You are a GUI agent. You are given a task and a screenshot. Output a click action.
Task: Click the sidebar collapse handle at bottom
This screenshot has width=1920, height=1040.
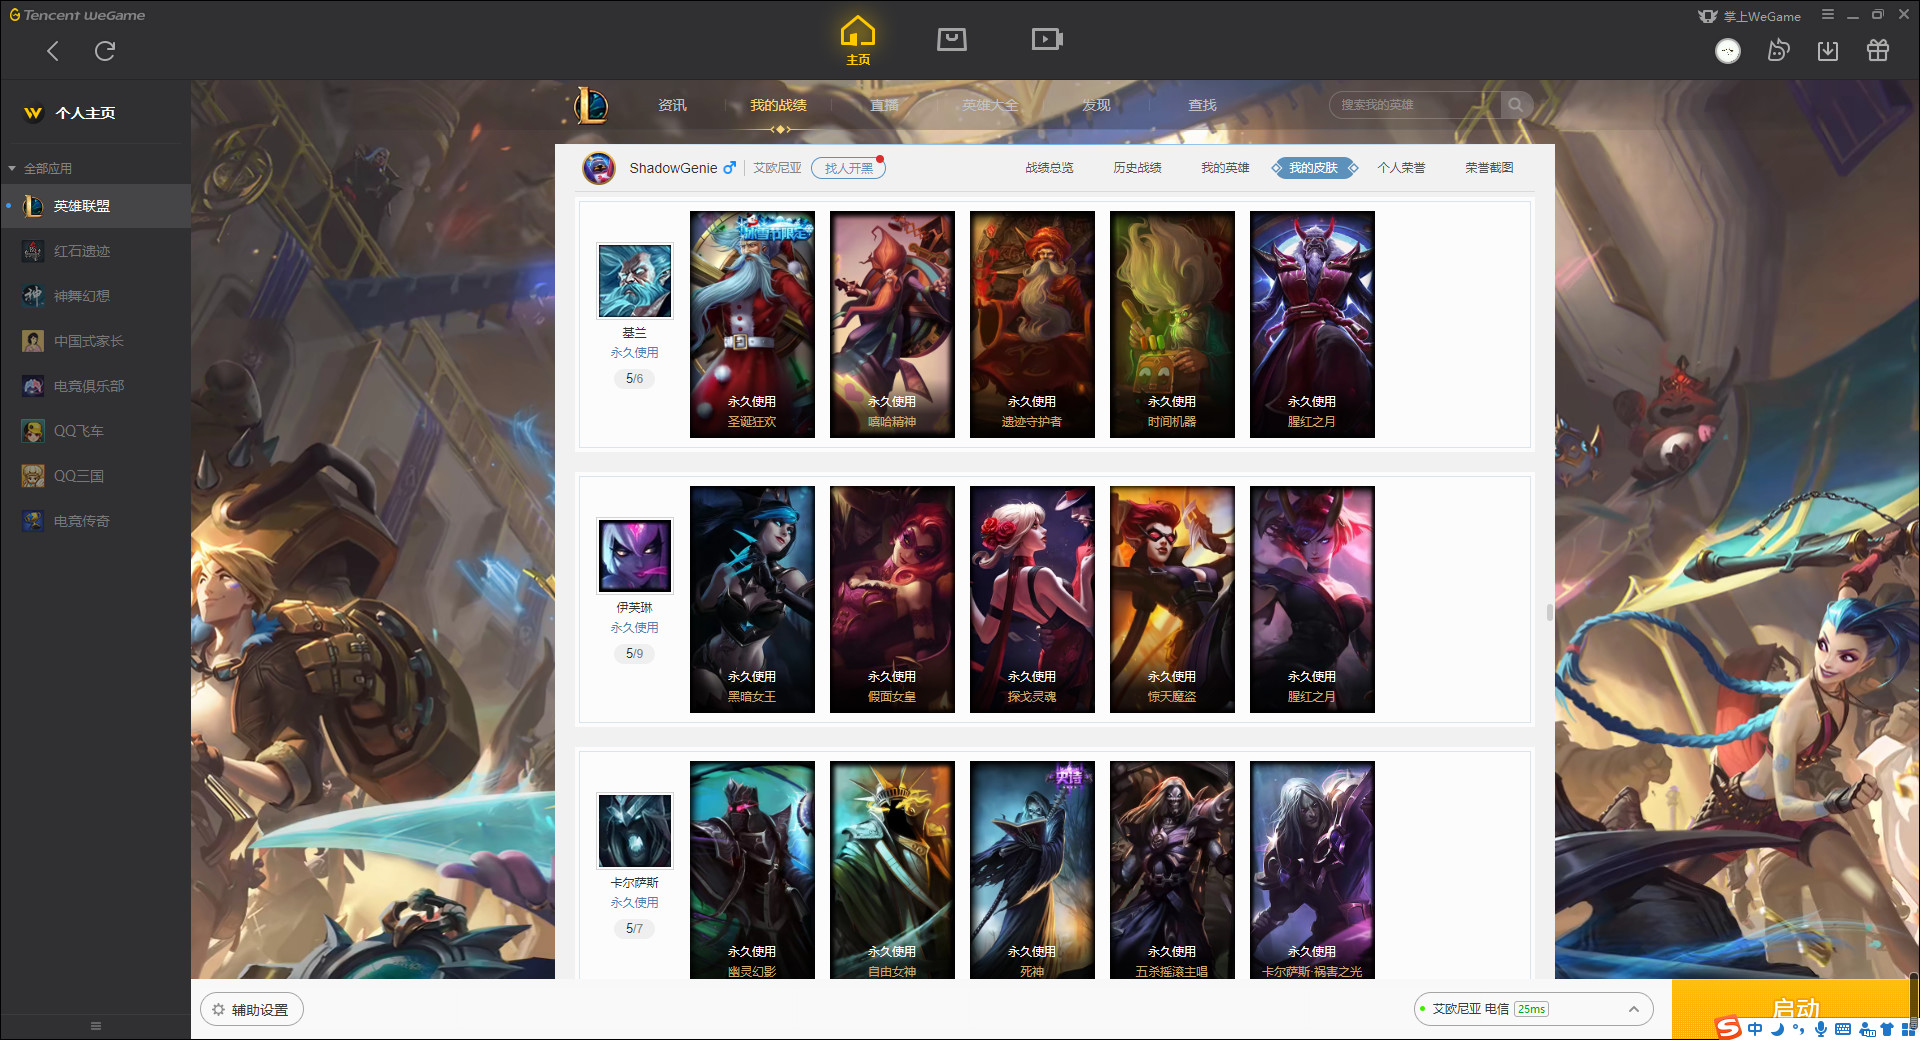pyautogui.click(x=96, y=1026)
